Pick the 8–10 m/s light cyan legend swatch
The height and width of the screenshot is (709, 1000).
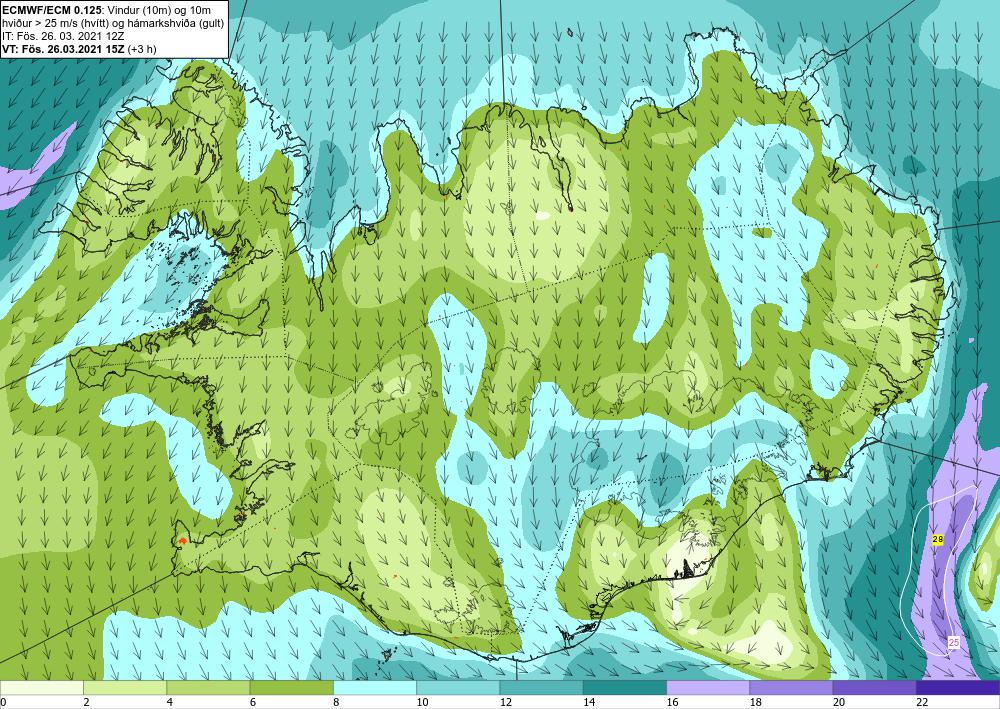coord(375,687)
